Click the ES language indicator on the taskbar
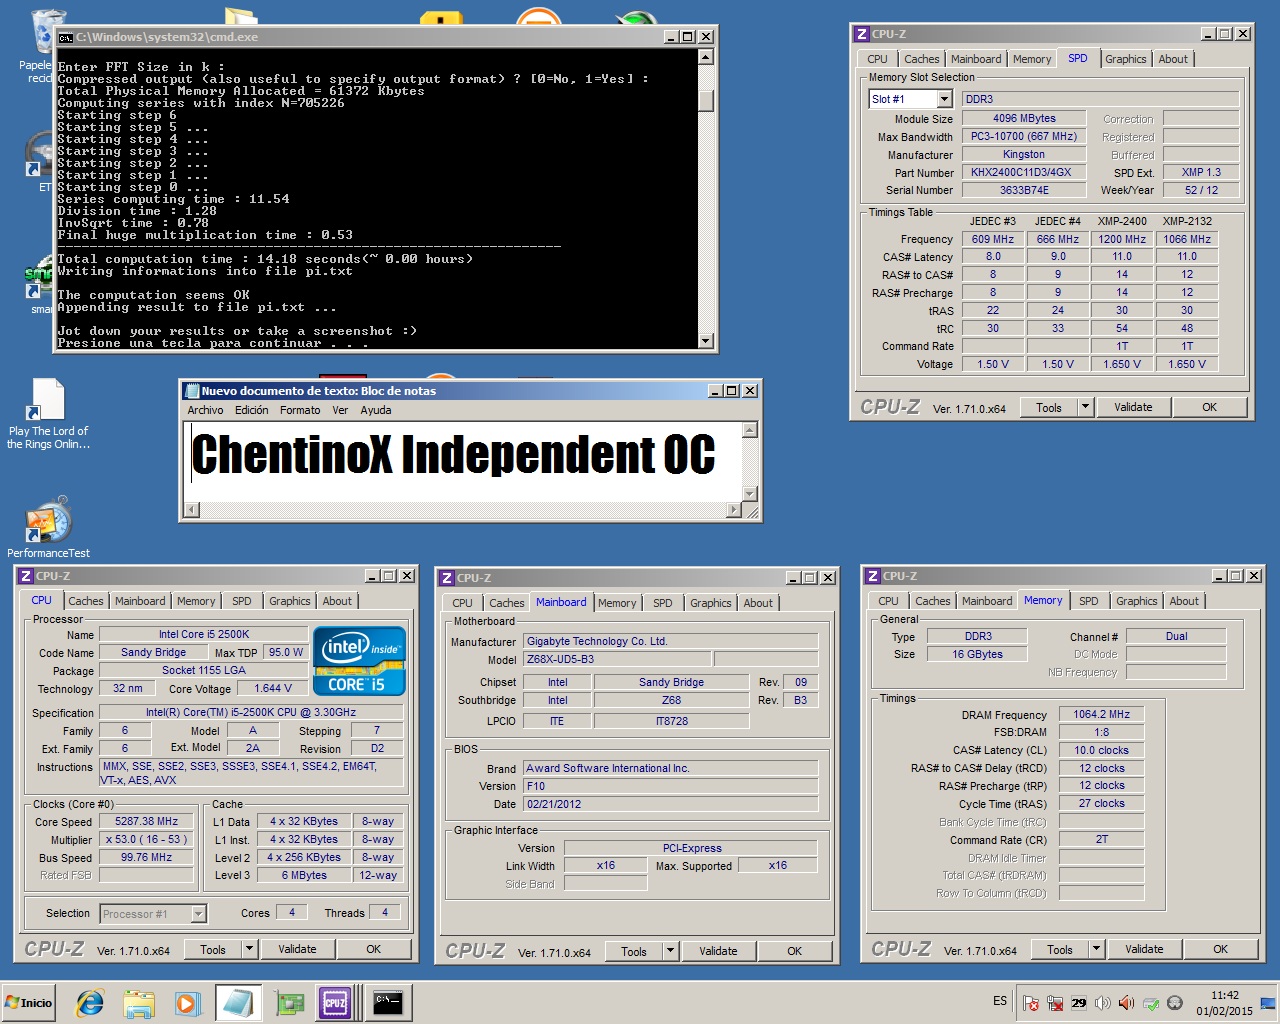 tap(1000, 1001)
